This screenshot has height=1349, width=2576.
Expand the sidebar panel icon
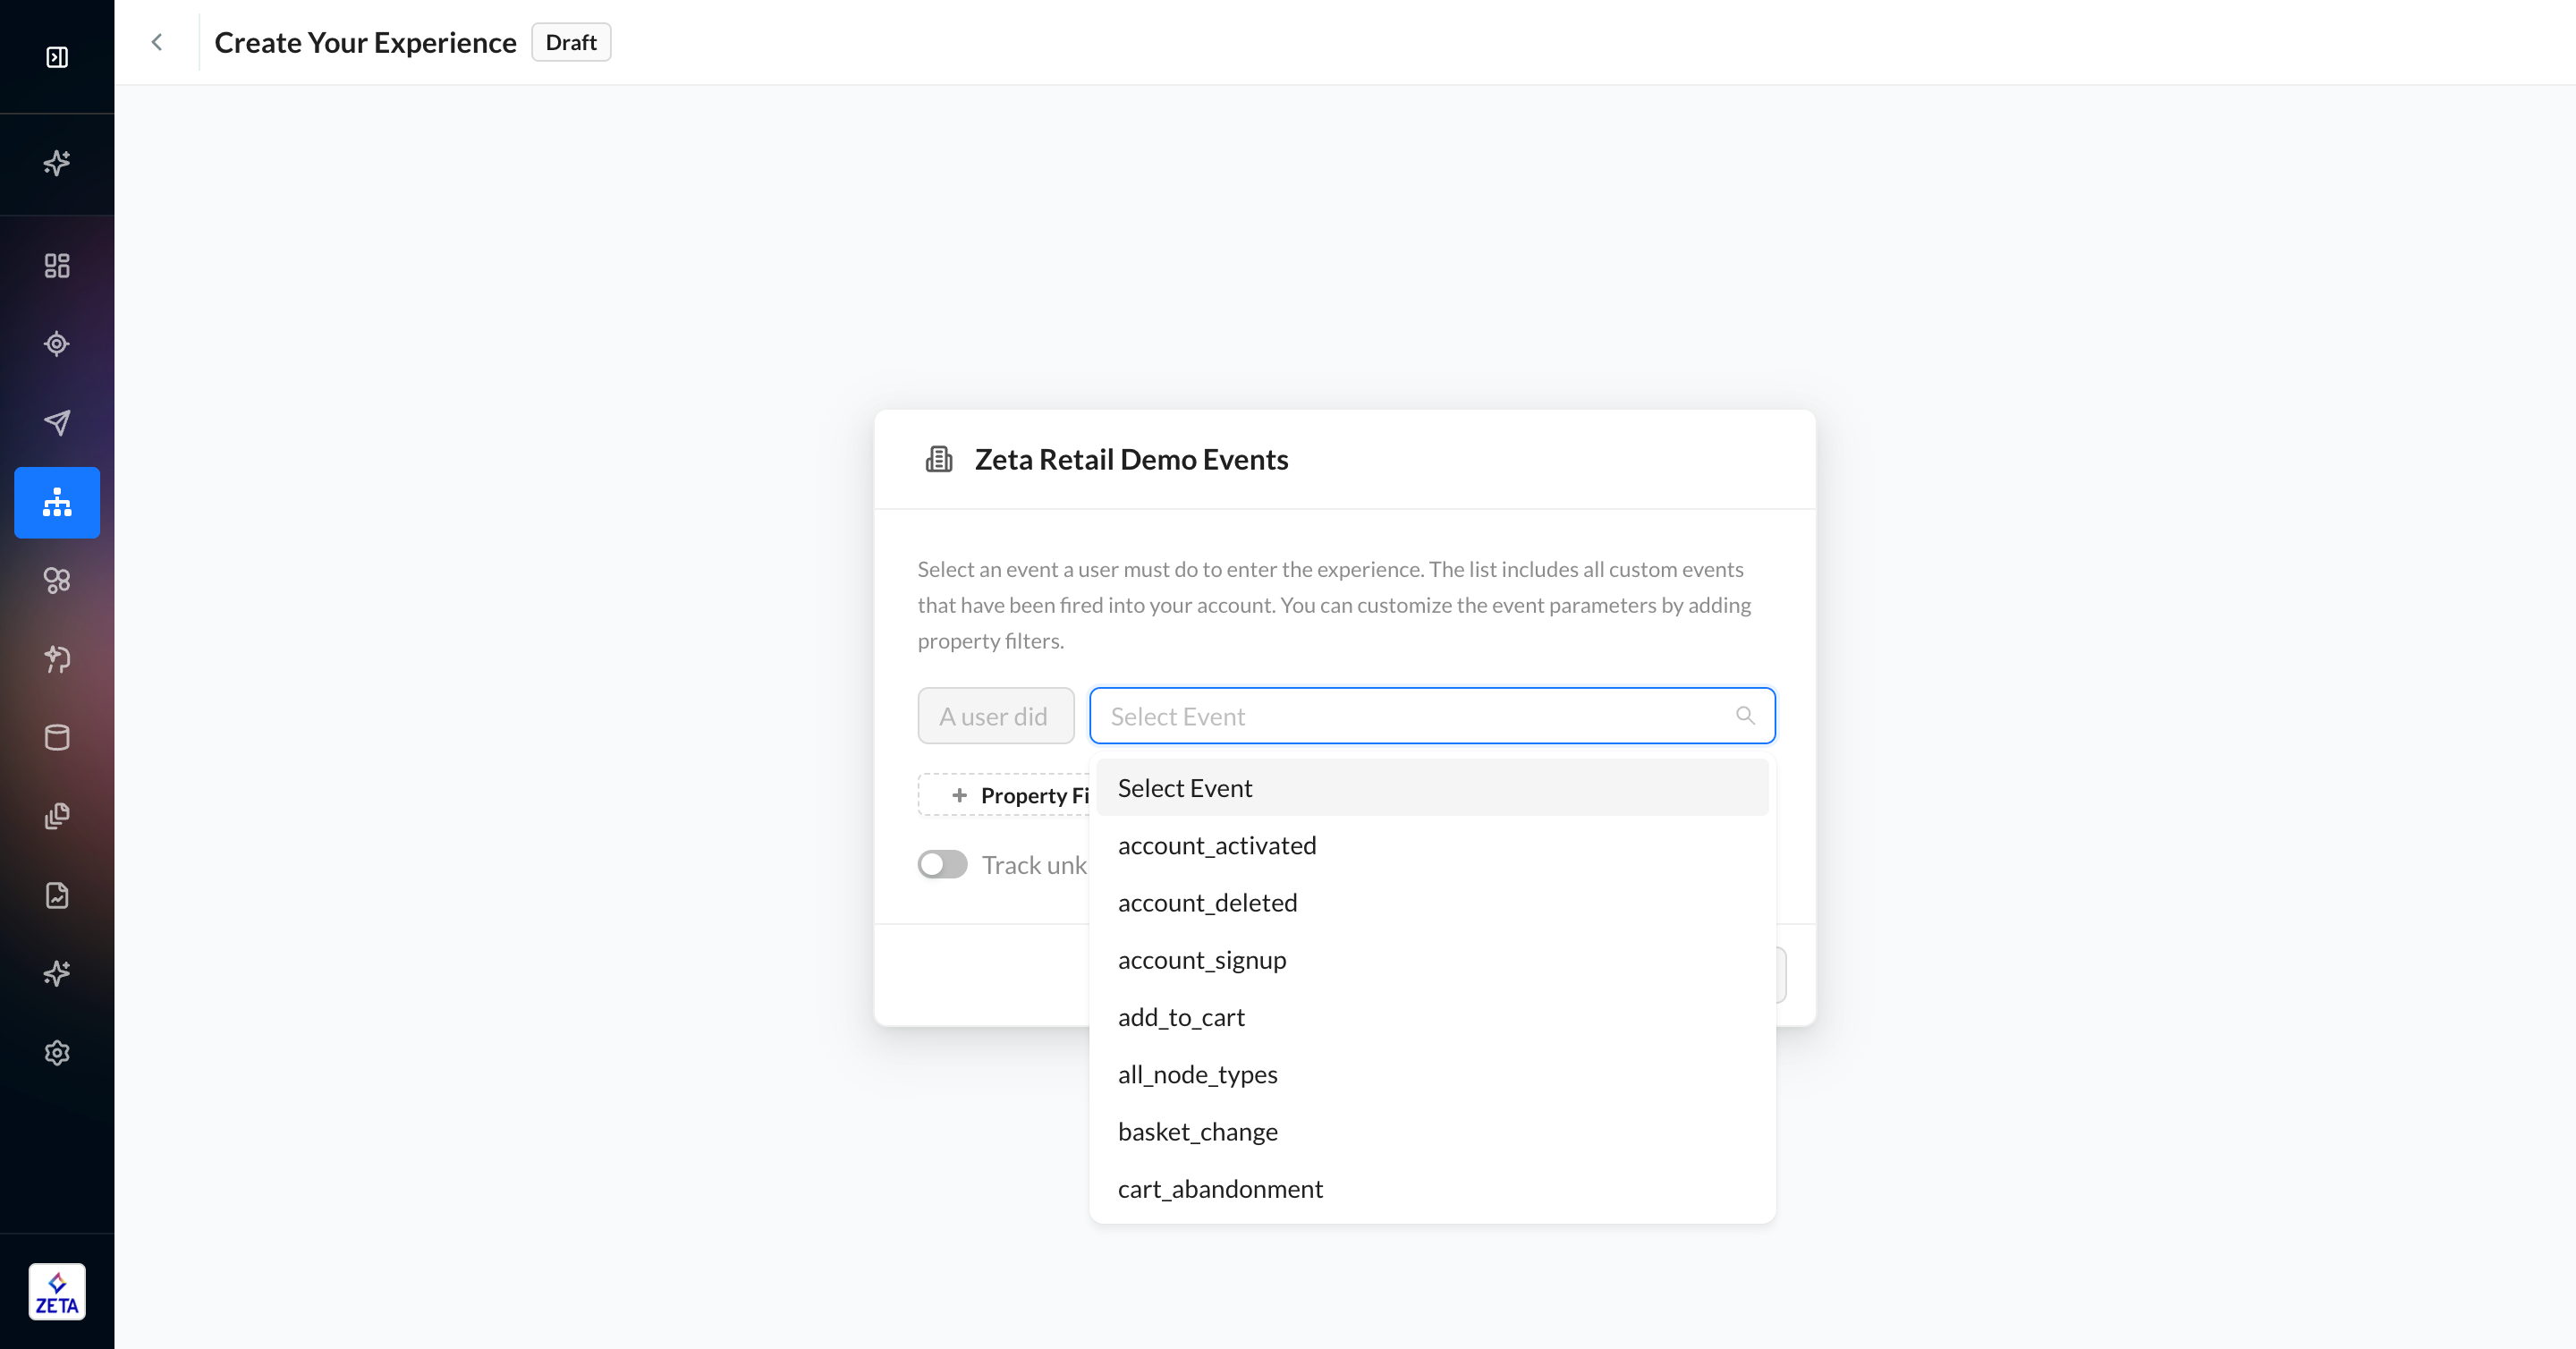coord(57,57)
